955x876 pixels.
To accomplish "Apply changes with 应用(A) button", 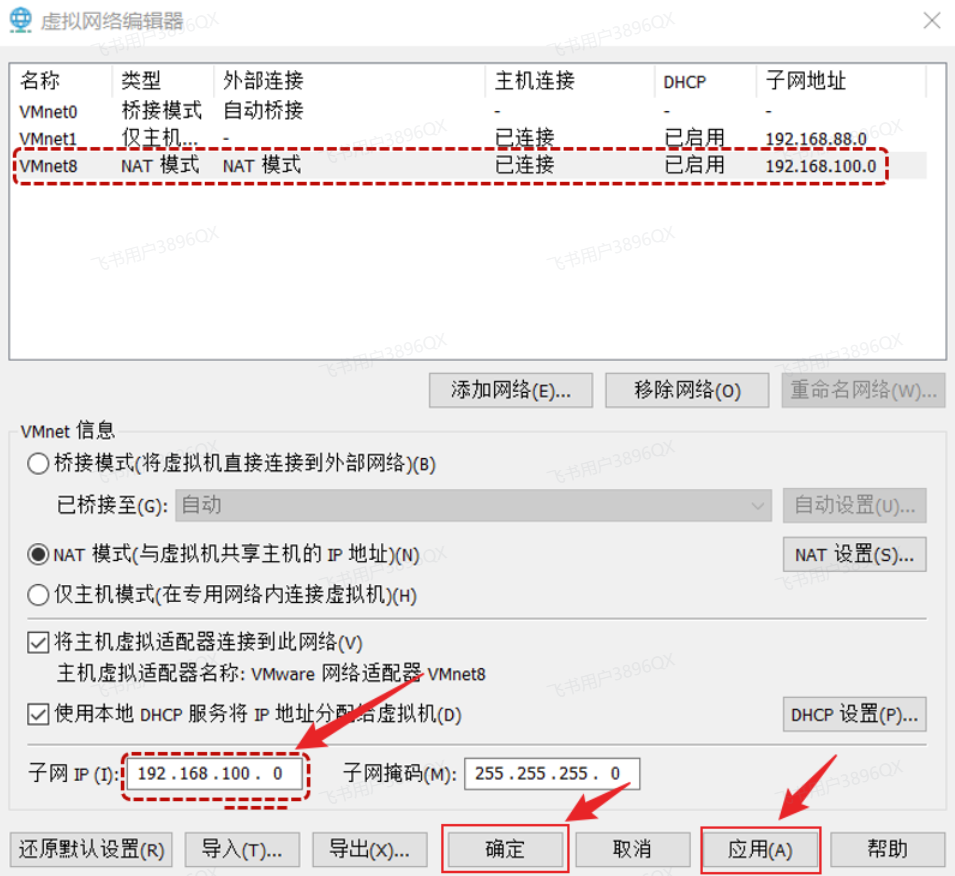I will (760, 849).
